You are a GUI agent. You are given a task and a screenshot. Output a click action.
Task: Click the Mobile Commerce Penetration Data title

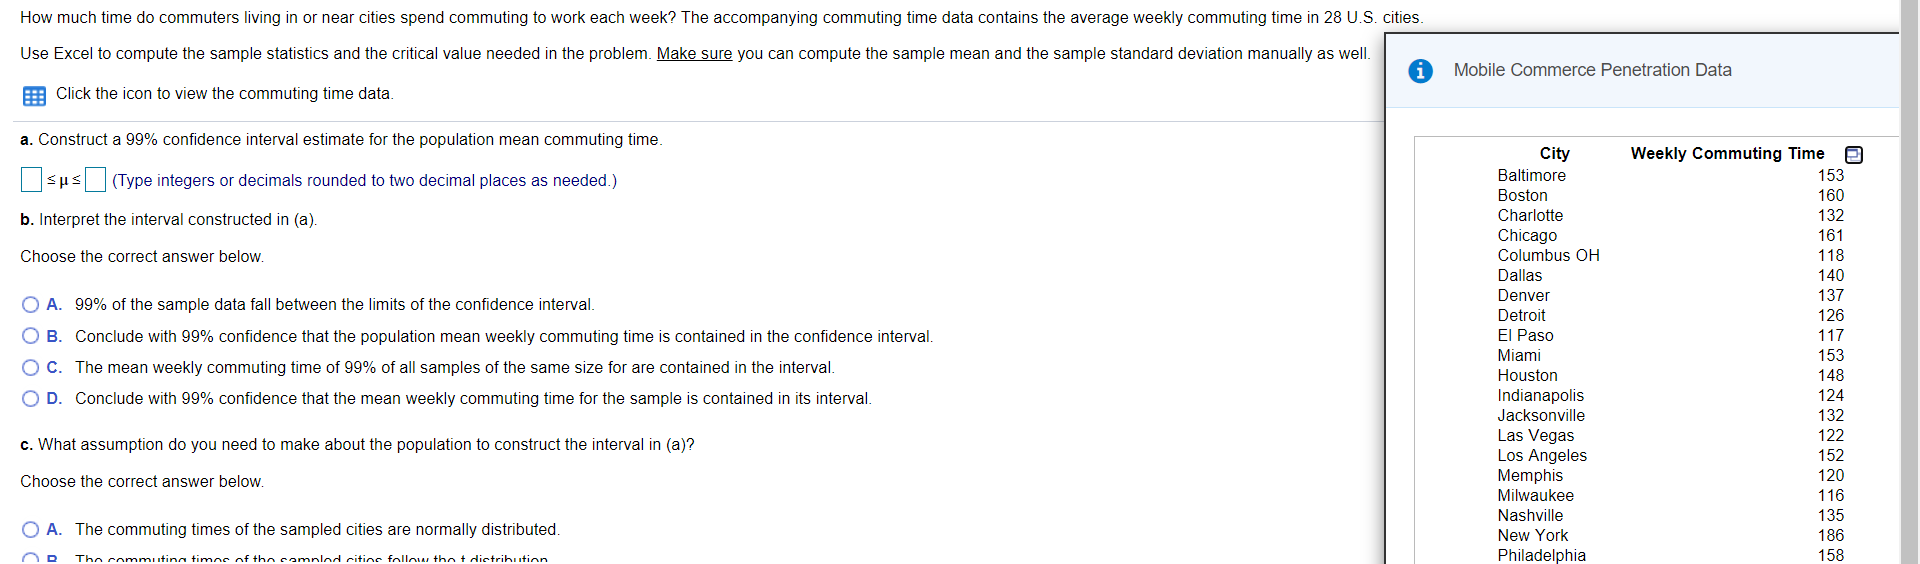pyautogui.click(x=1592, y=70)
